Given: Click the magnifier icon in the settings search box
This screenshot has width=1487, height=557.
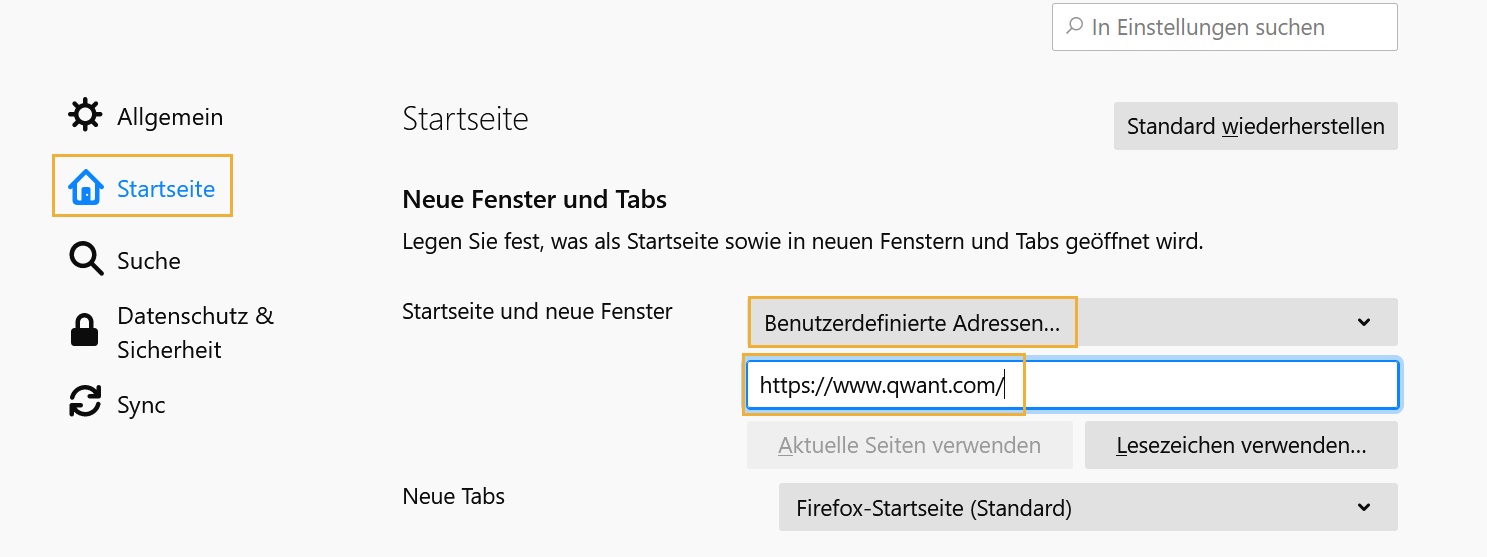Looking at the screenshot, I should pos(1075,27).
